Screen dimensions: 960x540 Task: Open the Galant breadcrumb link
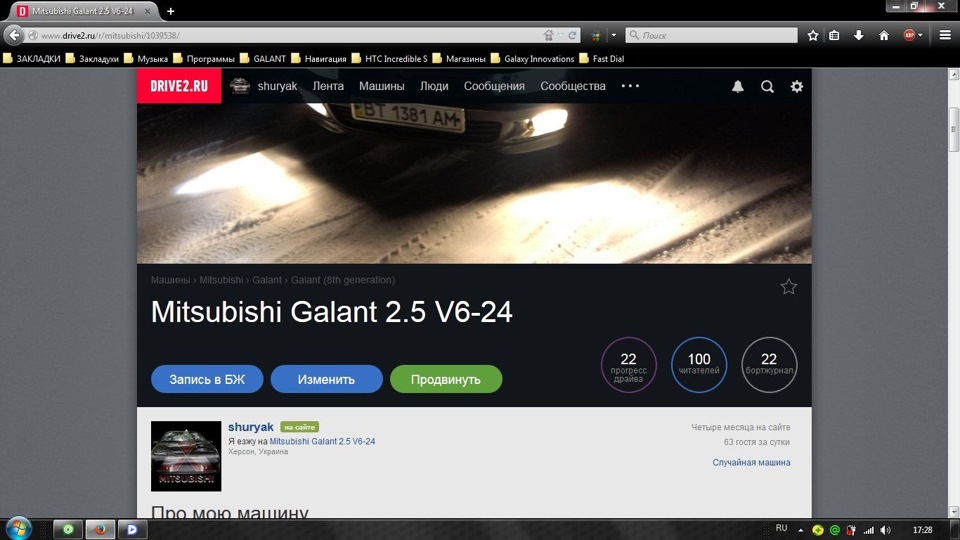pos(267,280)
